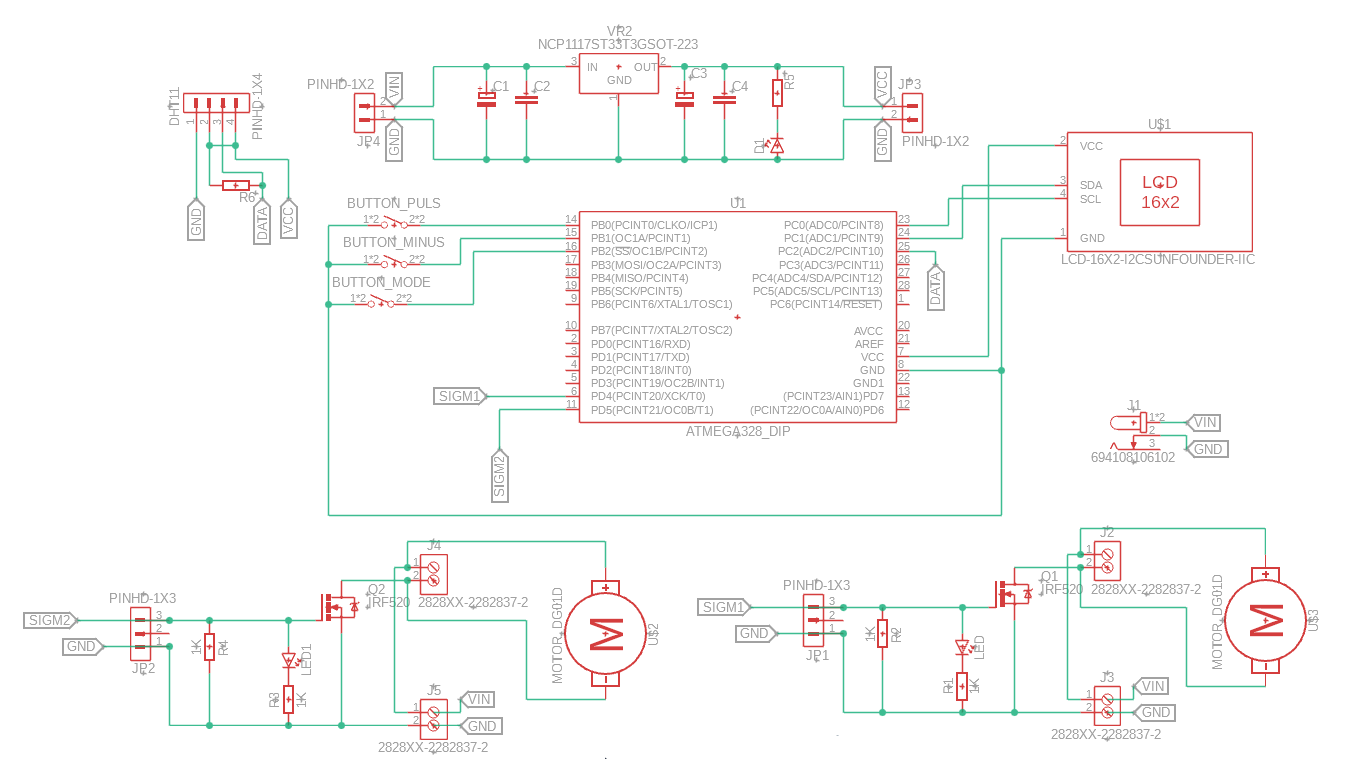1348x762 pixels.
Task: Select capacitor C2 symbol
Action: (527, 98)
